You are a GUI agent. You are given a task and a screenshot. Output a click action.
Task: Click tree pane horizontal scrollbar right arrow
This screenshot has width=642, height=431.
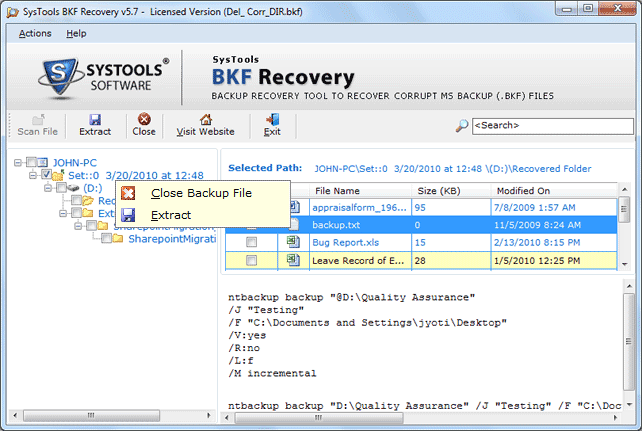(x=208, y=415)
